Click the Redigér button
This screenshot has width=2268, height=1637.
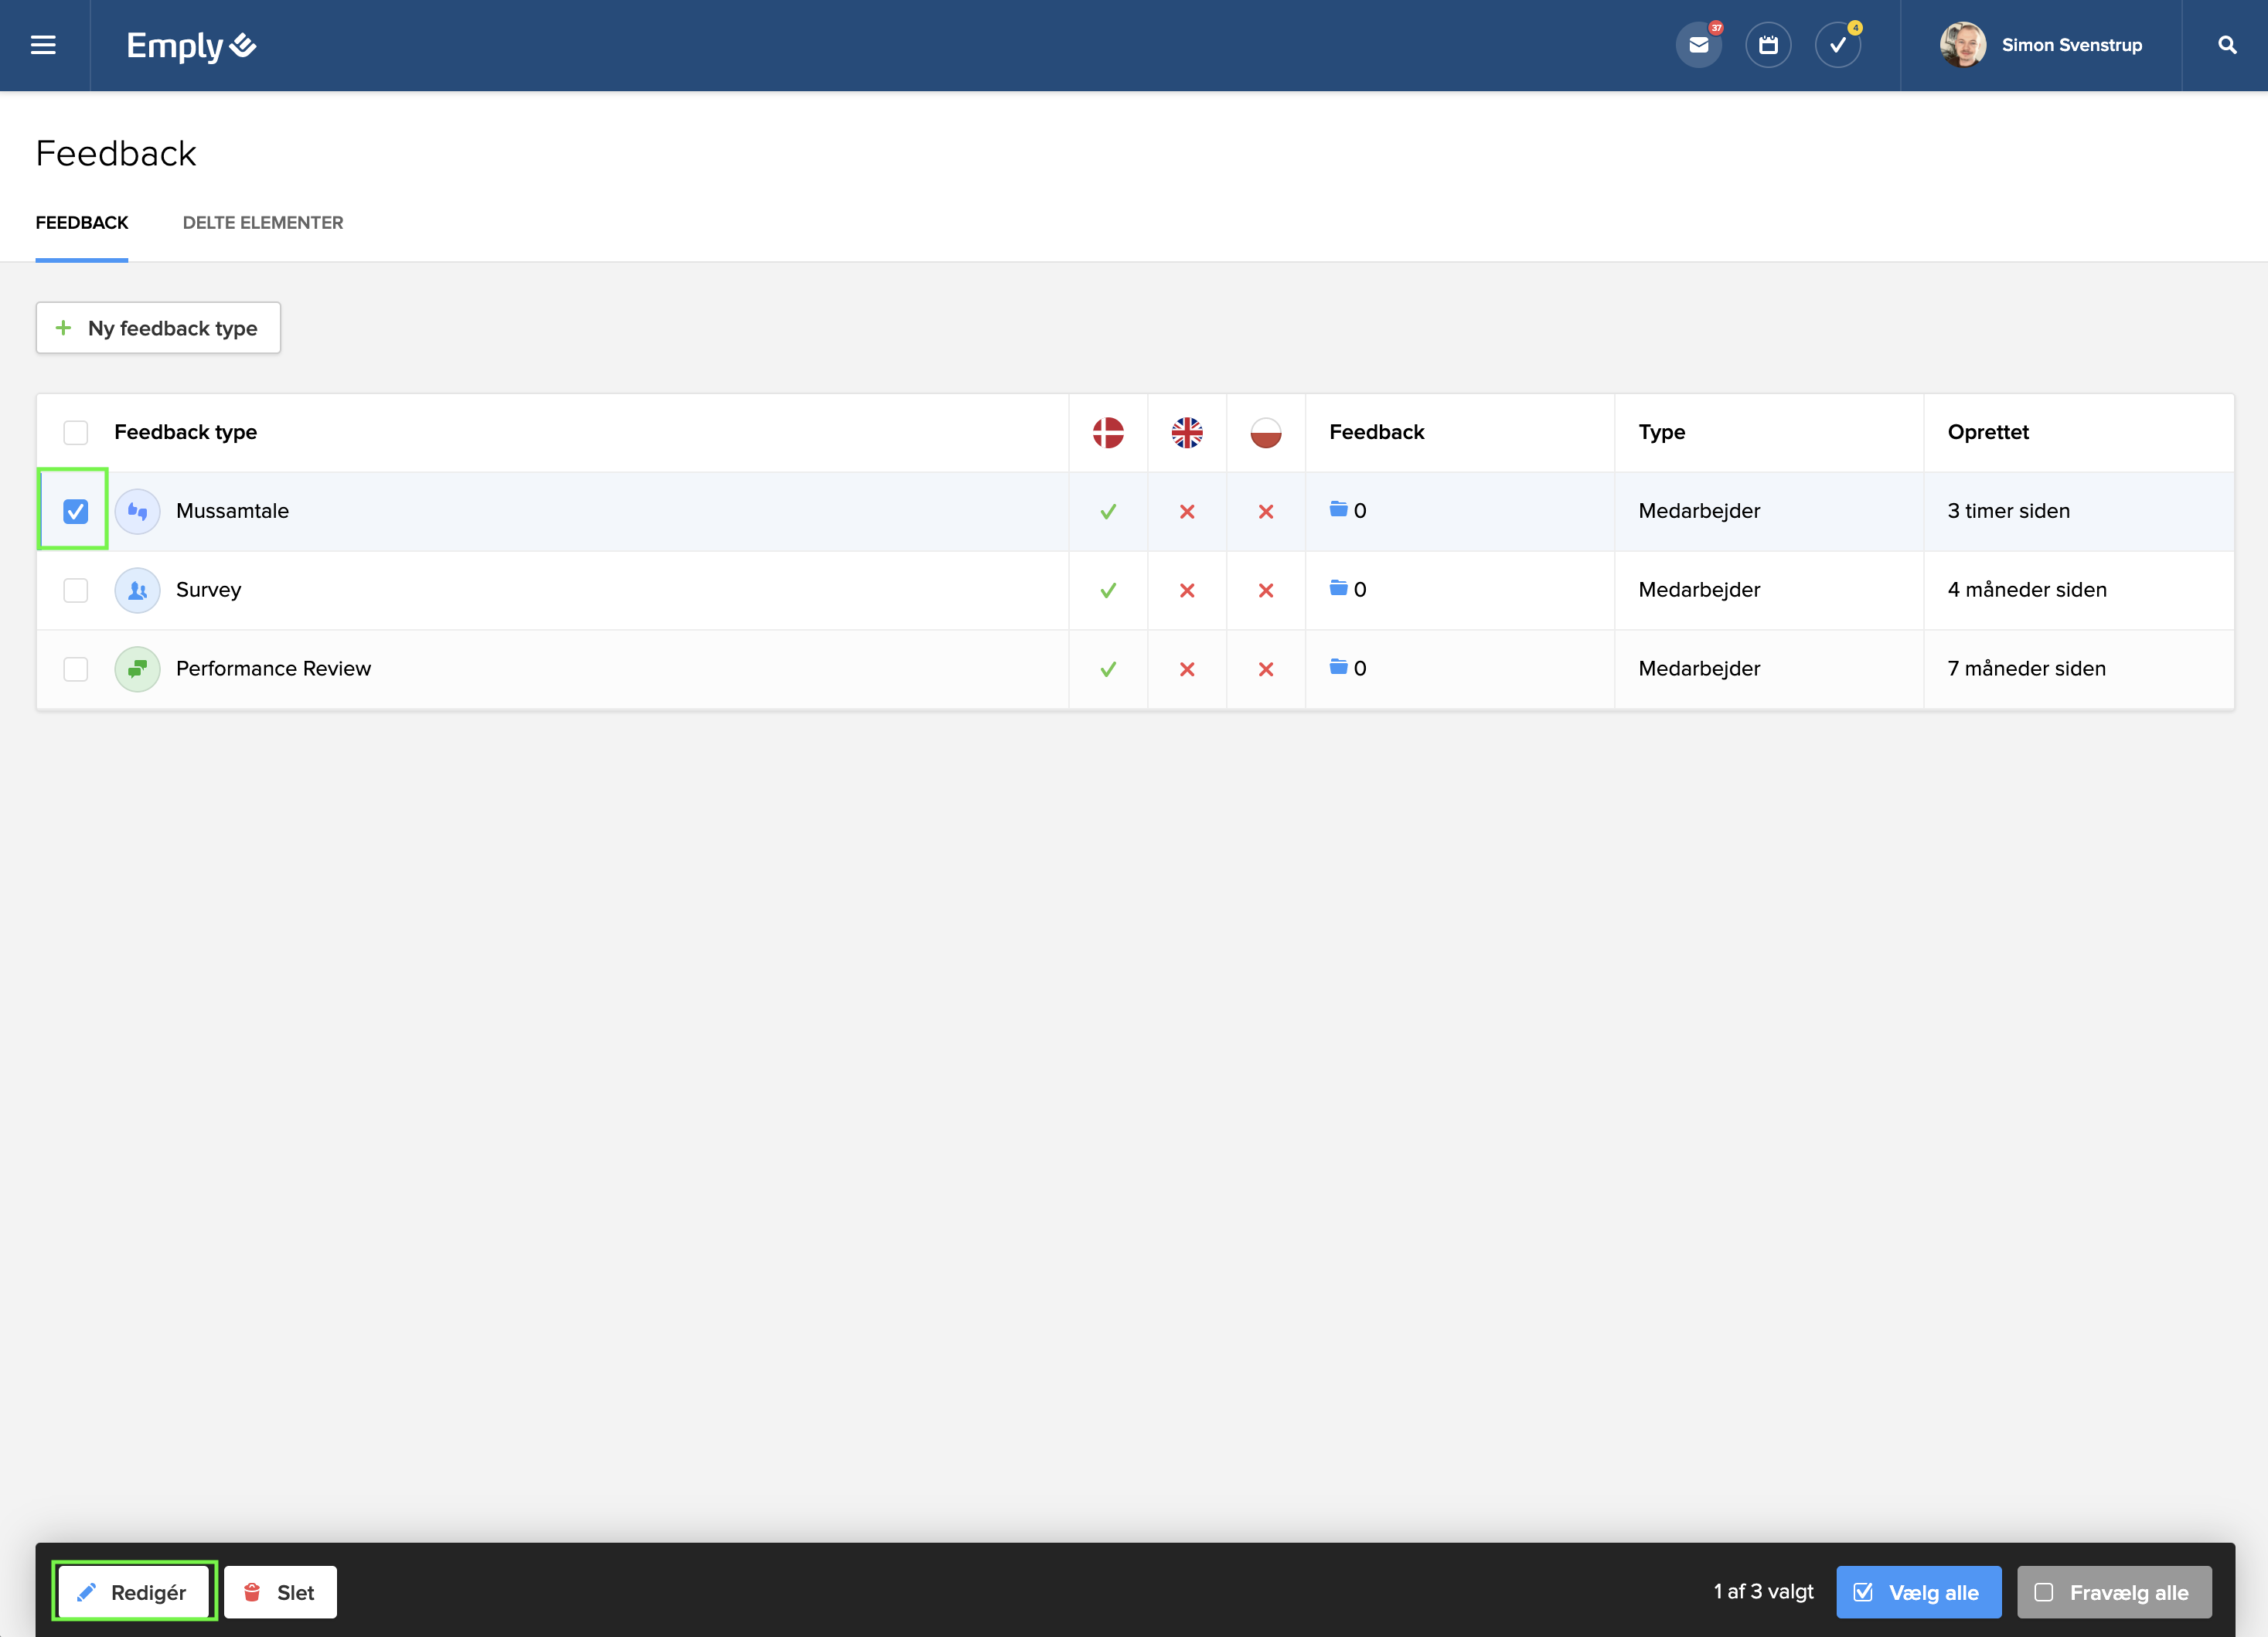[x=134, y=1592]
